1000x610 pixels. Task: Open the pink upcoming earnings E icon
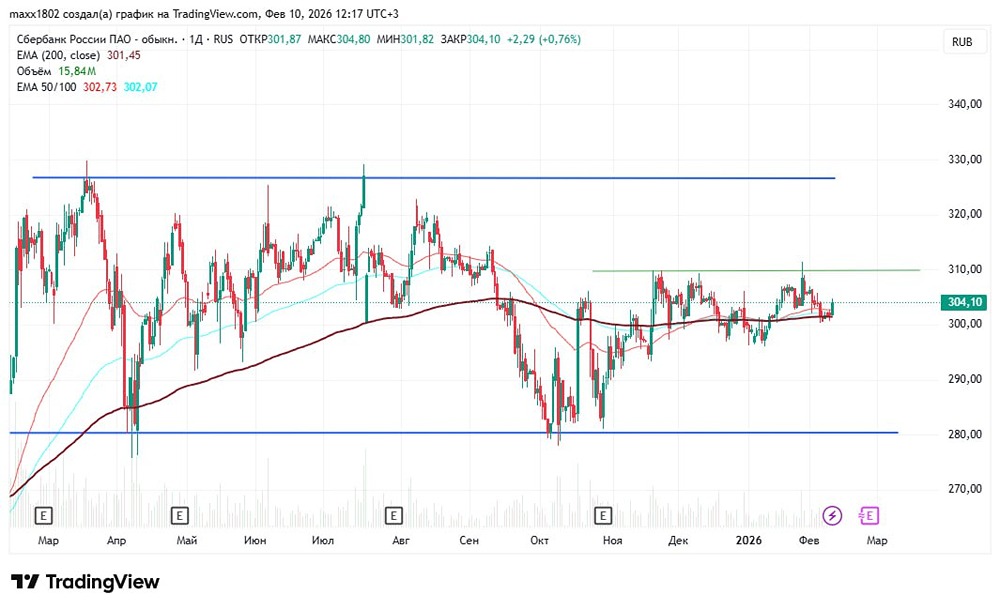pyautogui.click(x=869, y=515)
